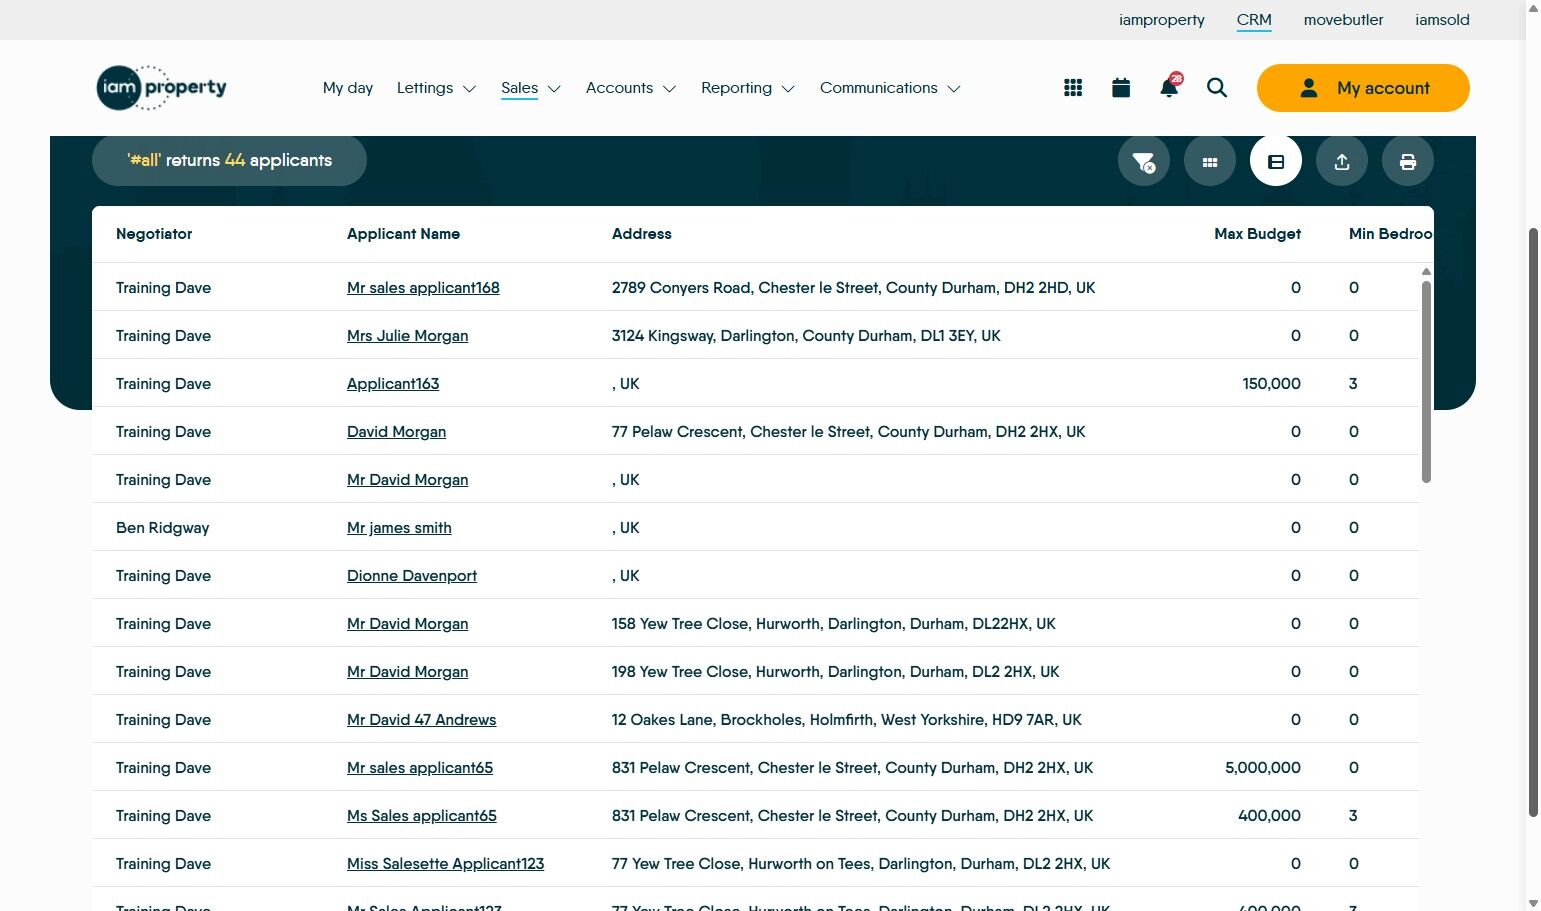The height and width of the screenshot is (911, 1541).
Task: Select min bedrooms '3' in Applicant163 row
Action: (x=1353, y=384)
